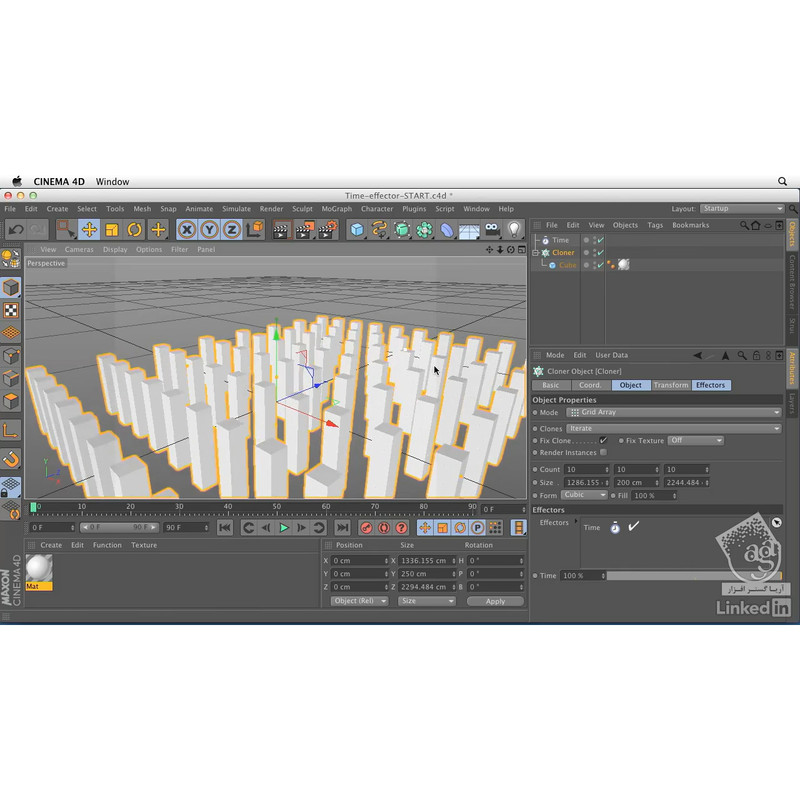Click frame 50 on the timeline ruler
The height and width of the screenshot is (800, 800).
pos(277,507)
